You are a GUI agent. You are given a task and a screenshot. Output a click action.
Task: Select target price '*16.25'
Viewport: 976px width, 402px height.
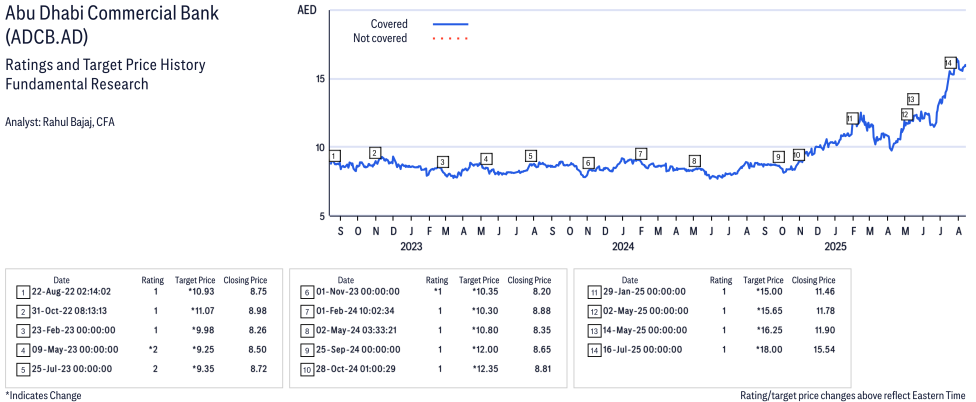(x=771, y=330)
